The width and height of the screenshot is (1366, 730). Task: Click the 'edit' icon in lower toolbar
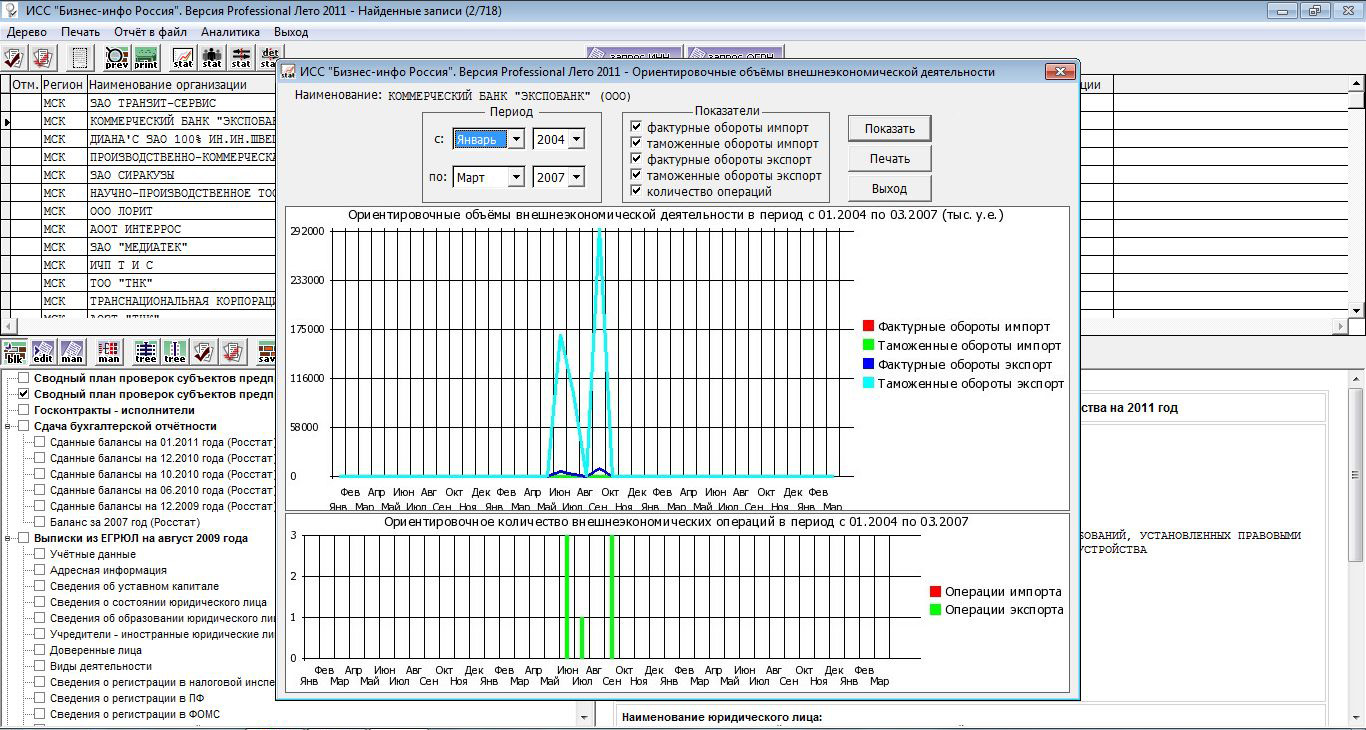click(x=43, y=352)
